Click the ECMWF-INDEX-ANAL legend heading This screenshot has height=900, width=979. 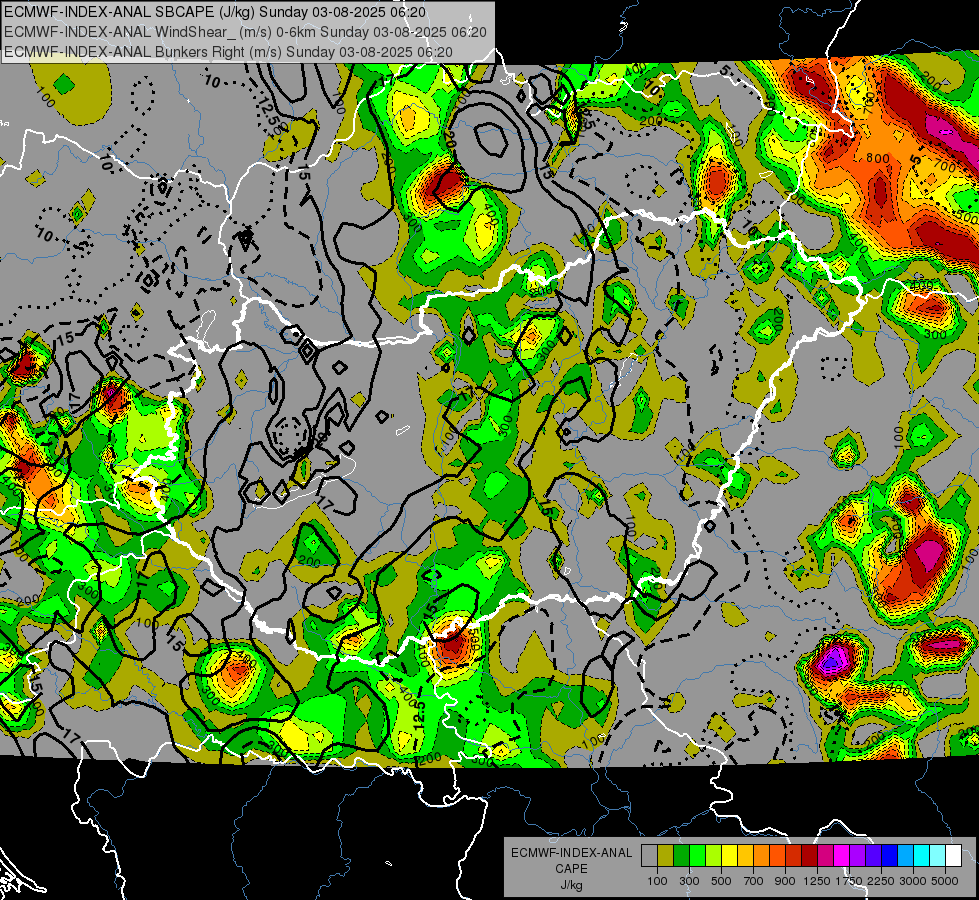tap(571, 853)
